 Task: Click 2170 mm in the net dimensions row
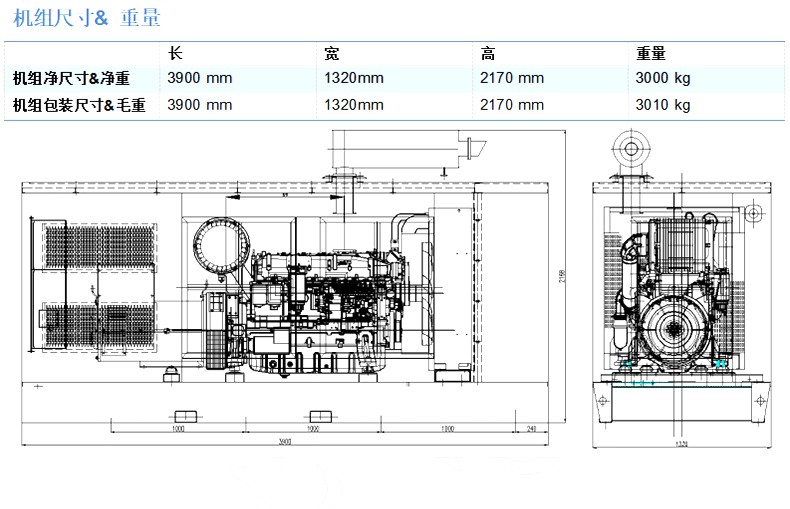512,78
